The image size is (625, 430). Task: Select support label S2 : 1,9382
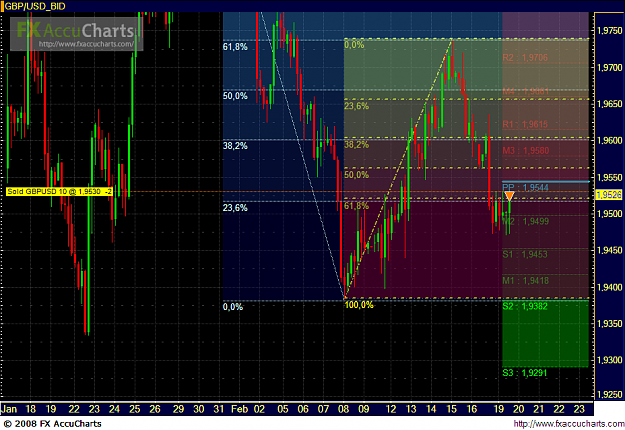[525, 306]
